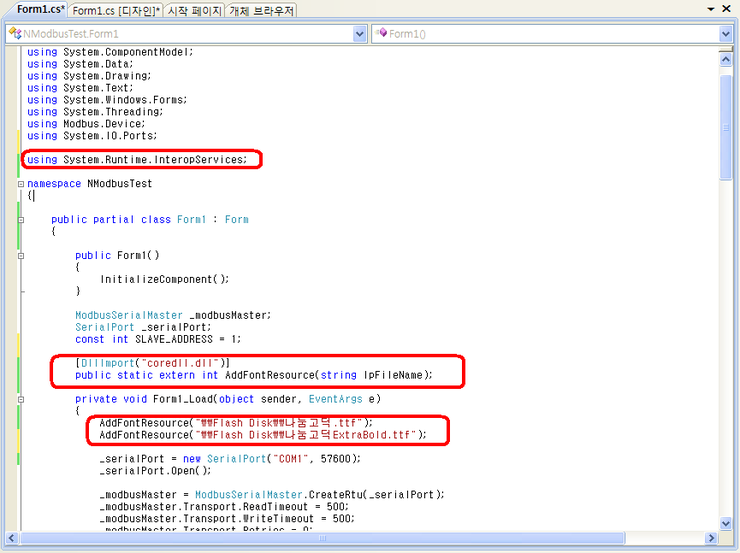Switch to the 개체 브라우저 tab

coord(262,10)
